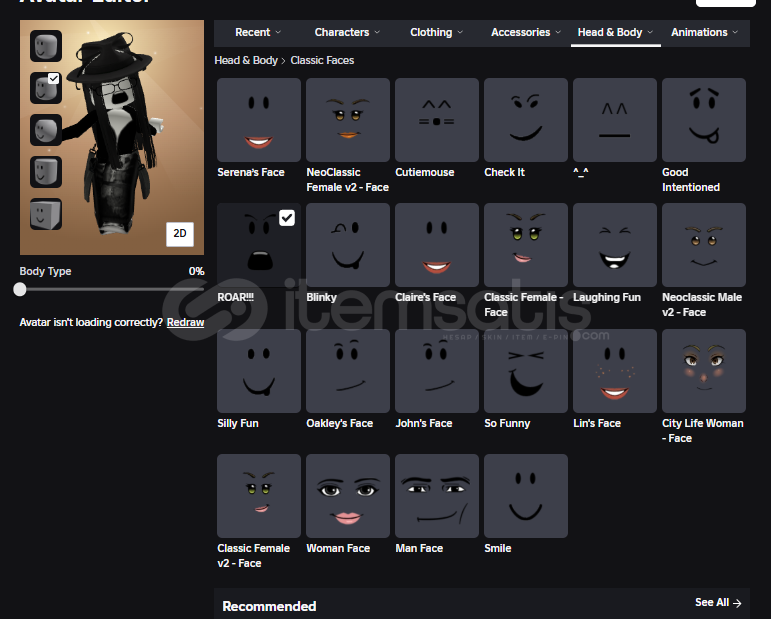
Task: Uncheck the equipped ROAR!!! face
Action: pos(287,218)
